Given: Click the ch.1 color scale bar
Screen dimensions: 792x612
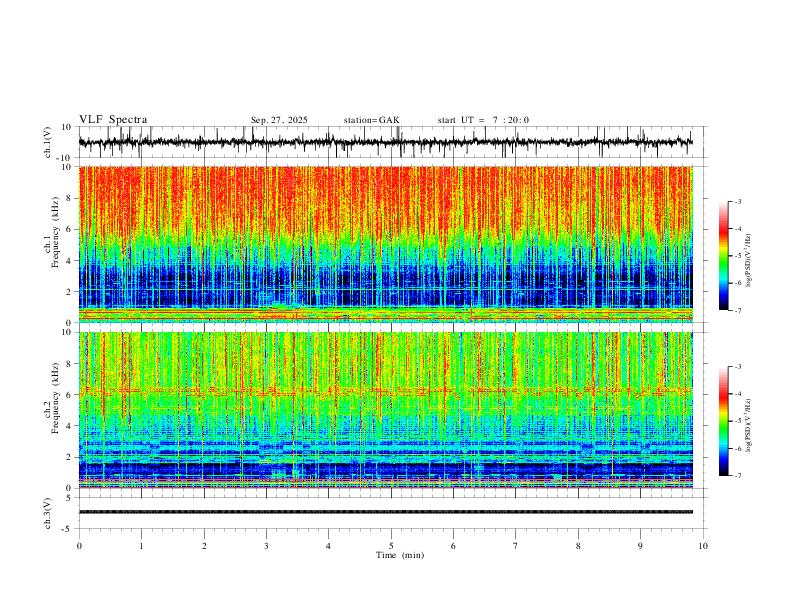Looking at the screenshot, I should tap(723, 256).
